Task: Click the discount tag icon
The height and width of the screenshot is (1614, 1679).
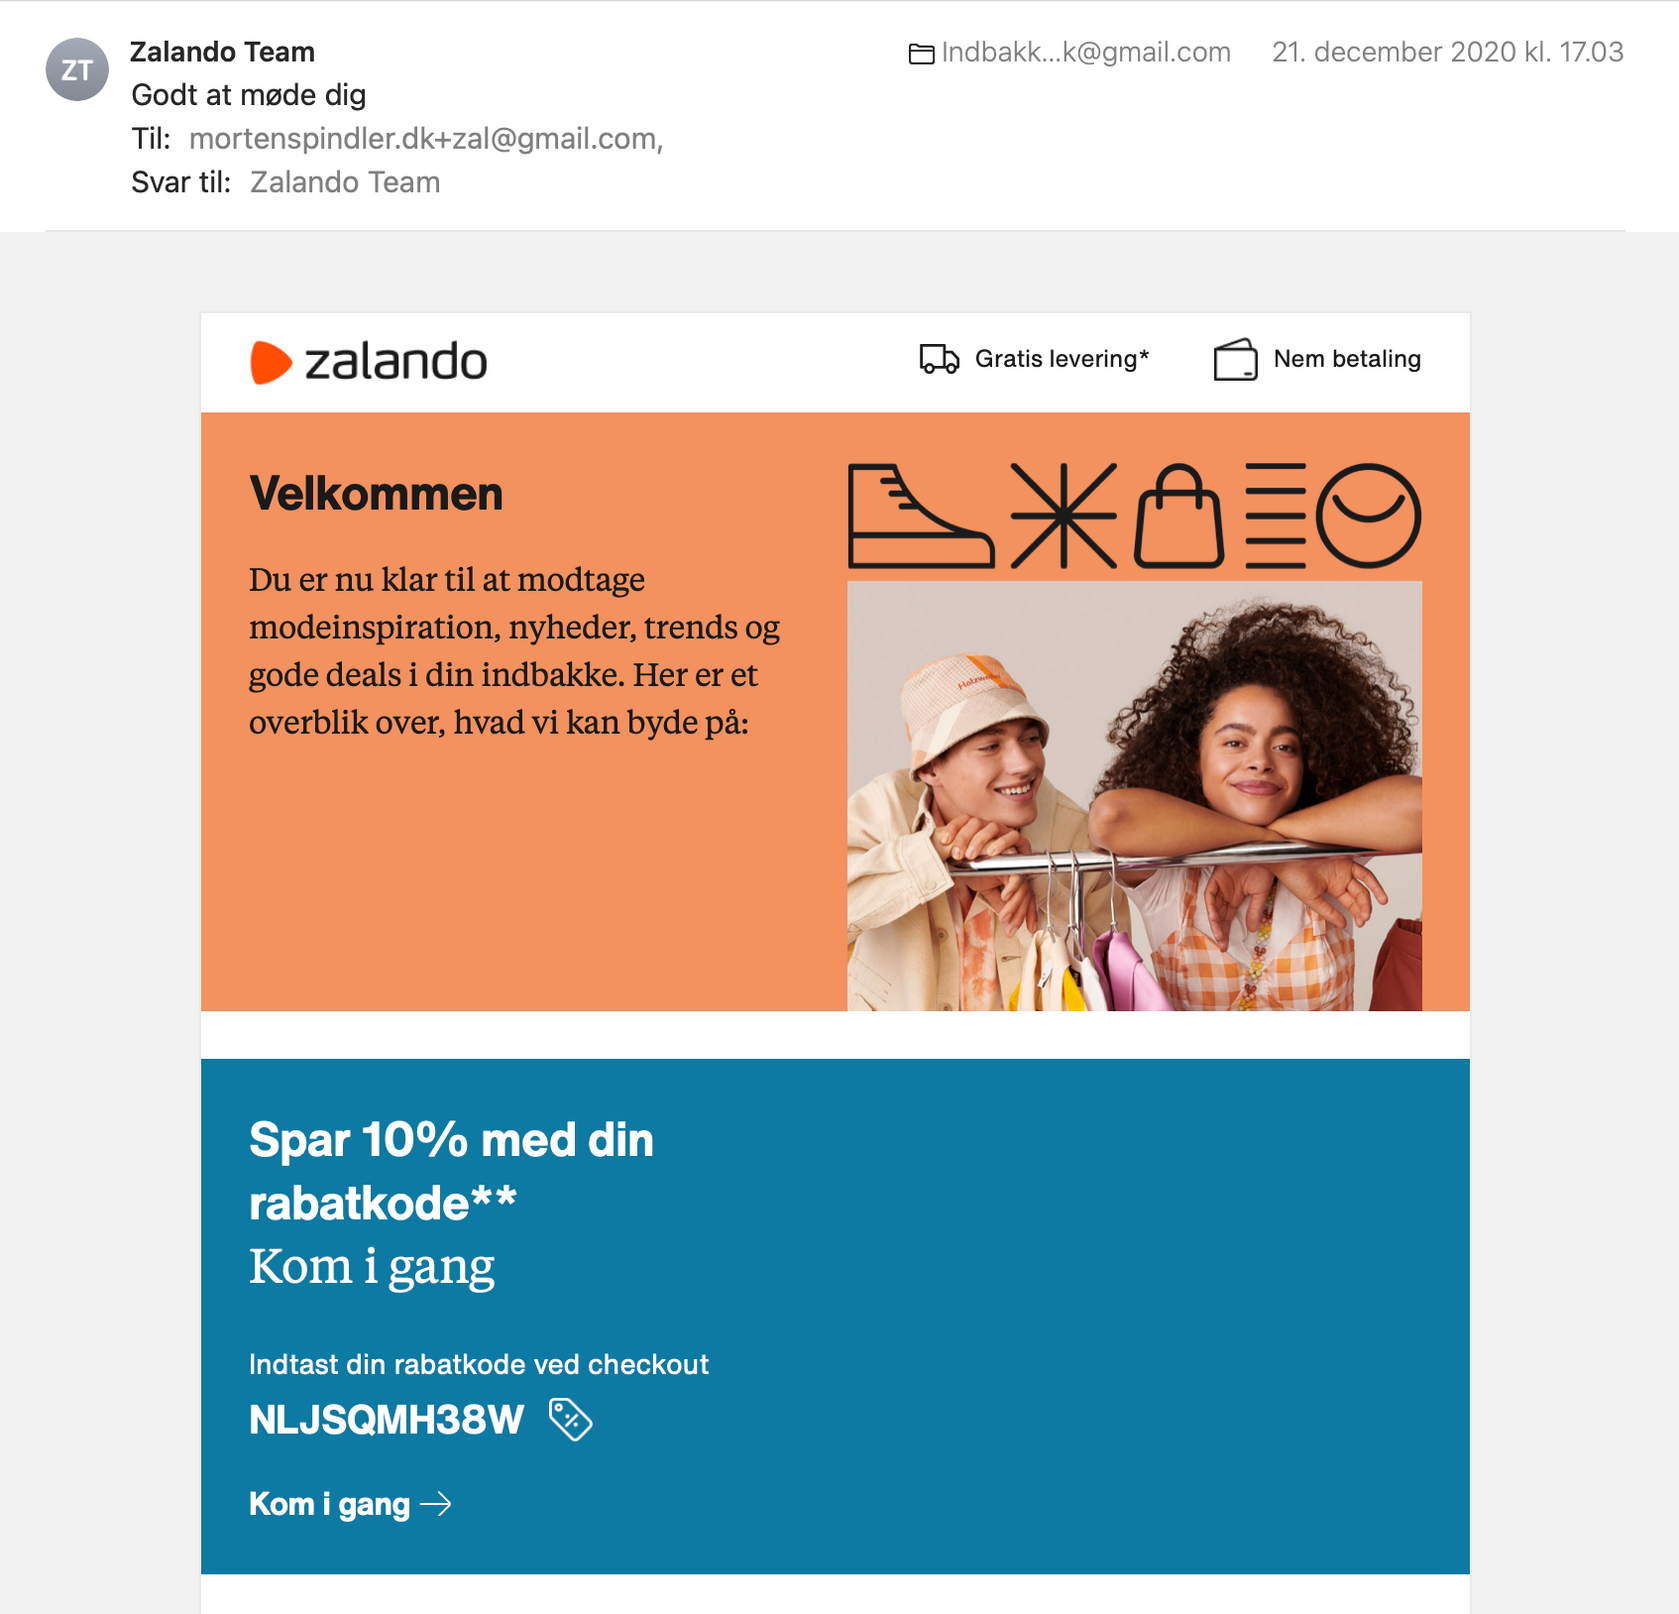Action: (x=571, y=1419)
